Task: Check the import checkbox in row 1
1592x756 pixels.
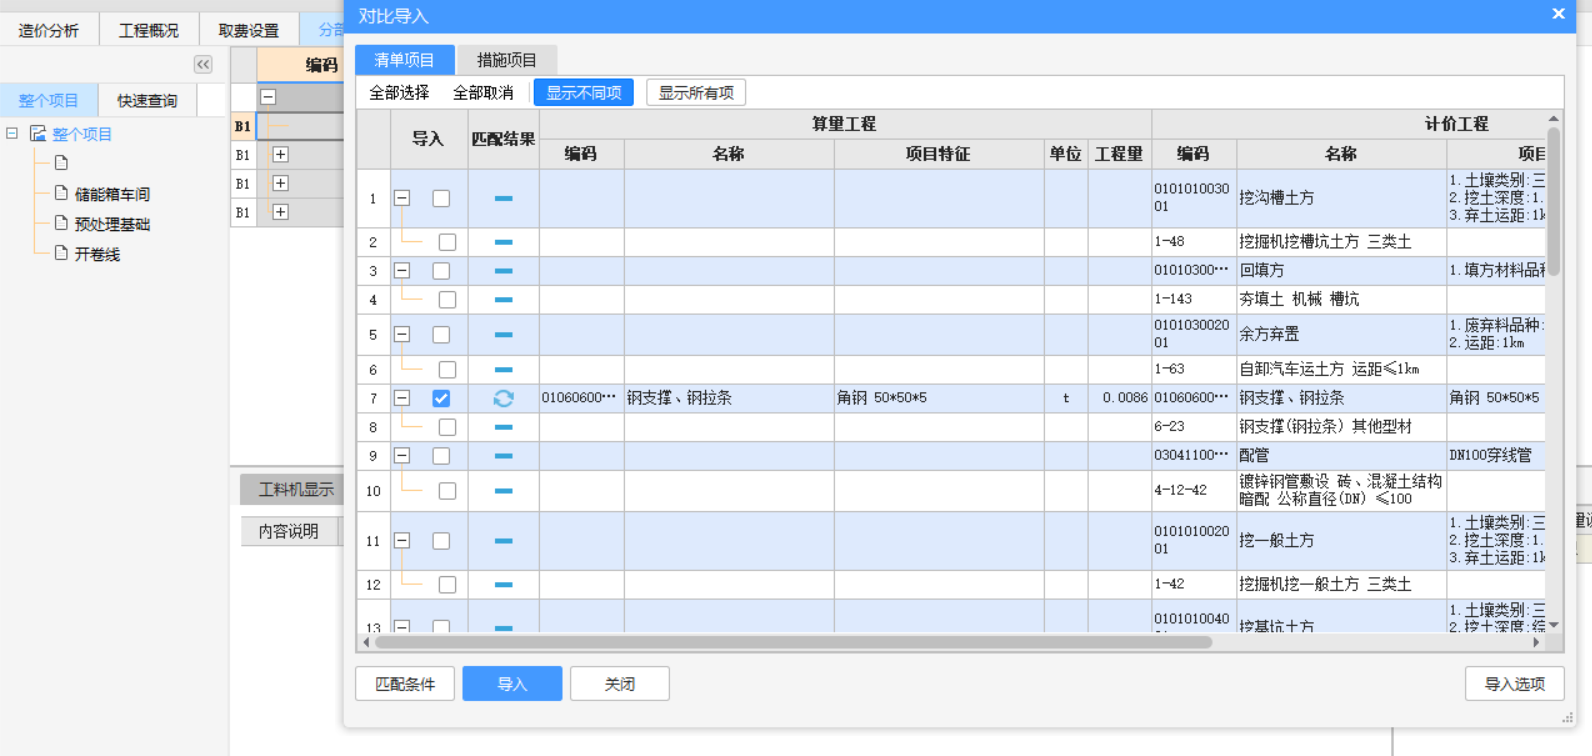Action: (441, 198)
